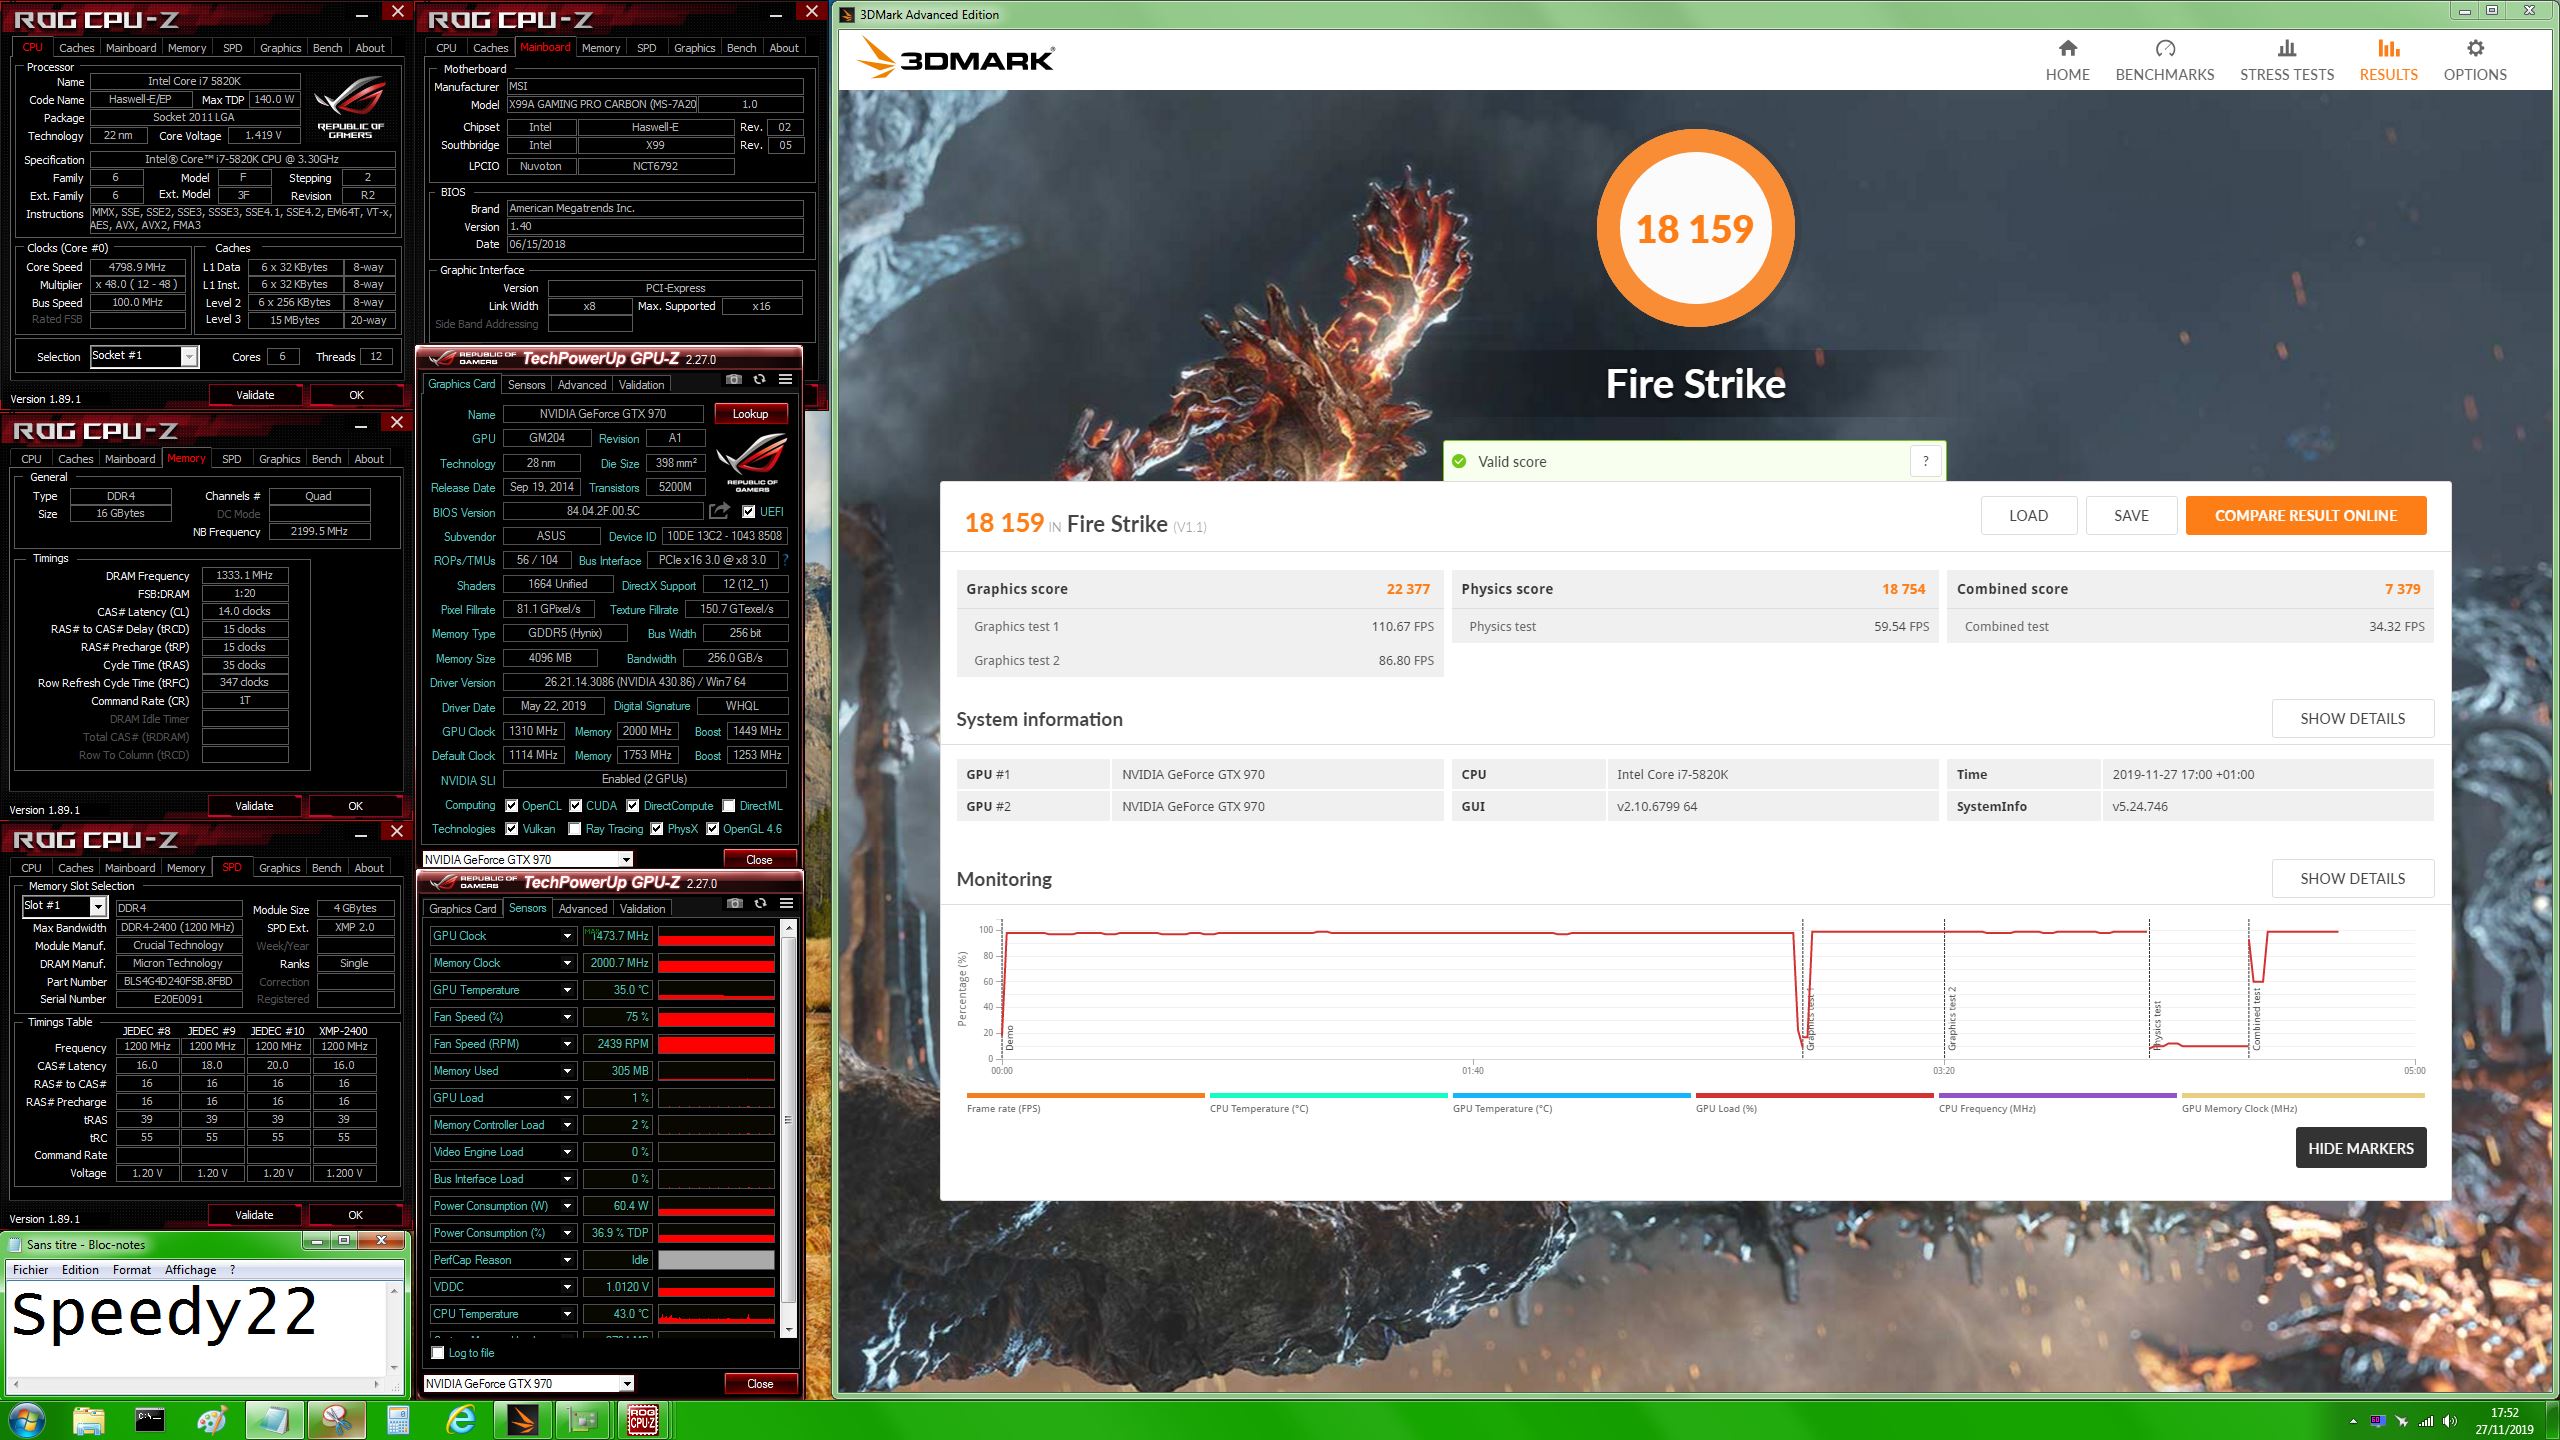Enable Log to file checkbox
Image resolution: width=2560 pixels, height=1440 pixels.
click(x=438, y=1353)
